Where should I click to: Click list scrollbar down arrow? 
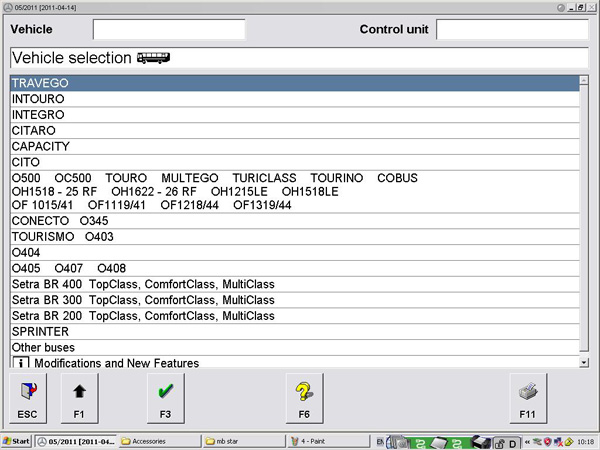584,362
